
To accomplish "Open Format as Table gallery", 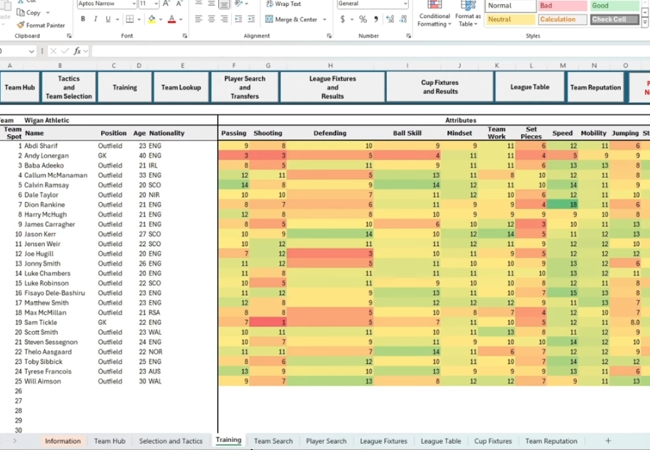I will point(468,14).
